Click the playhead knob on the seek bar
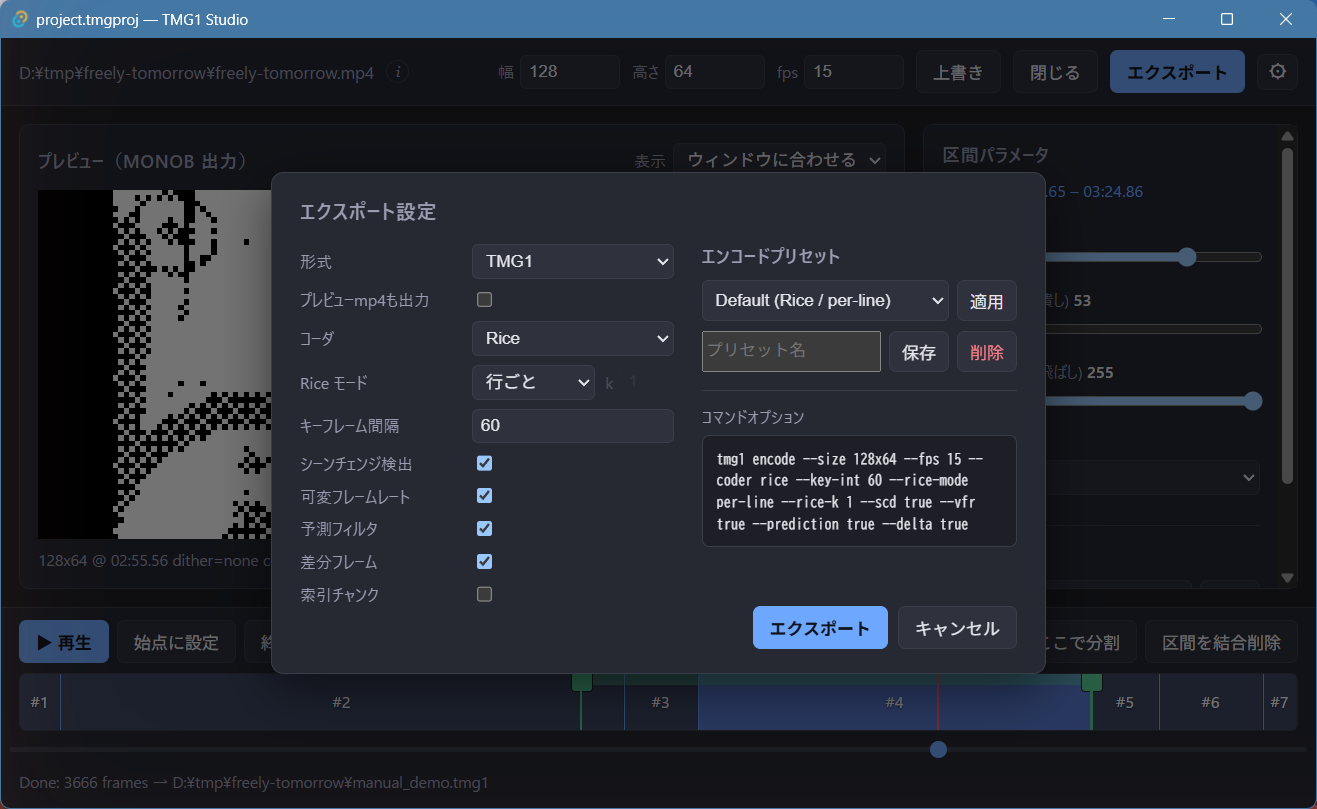This screenshot has height=809, width=1317. pyautogui.click(x=938, y=749)
